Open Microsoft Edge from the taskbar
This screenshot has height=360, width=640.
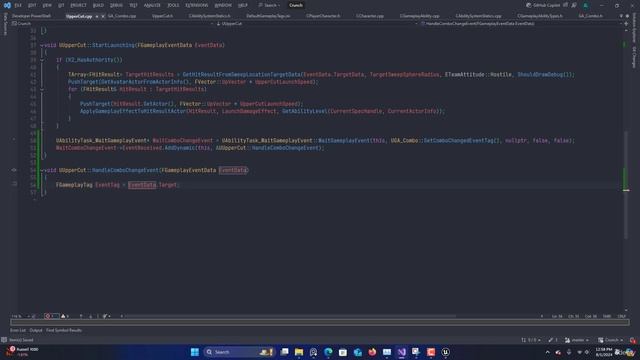(x=328, y=352)
